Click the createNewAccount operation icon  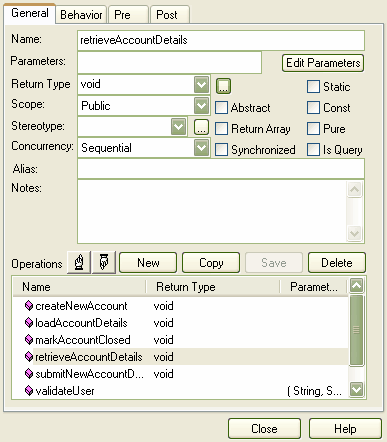coord(29,305)
